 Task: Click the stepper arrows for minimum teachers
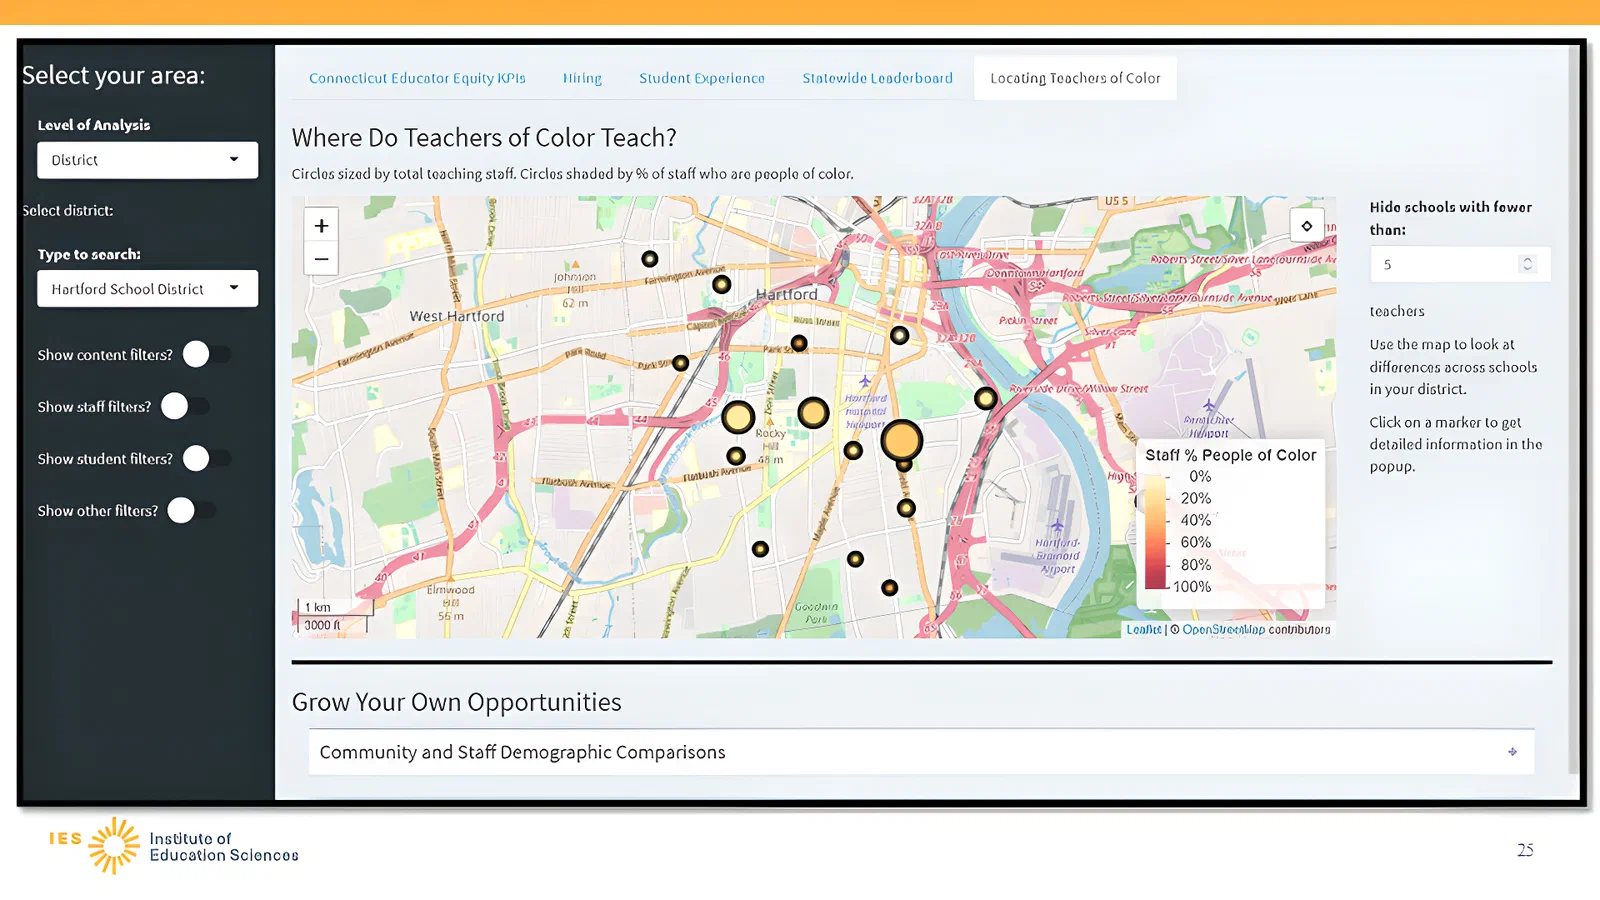pyautogui.click(x=1526, y=264)
